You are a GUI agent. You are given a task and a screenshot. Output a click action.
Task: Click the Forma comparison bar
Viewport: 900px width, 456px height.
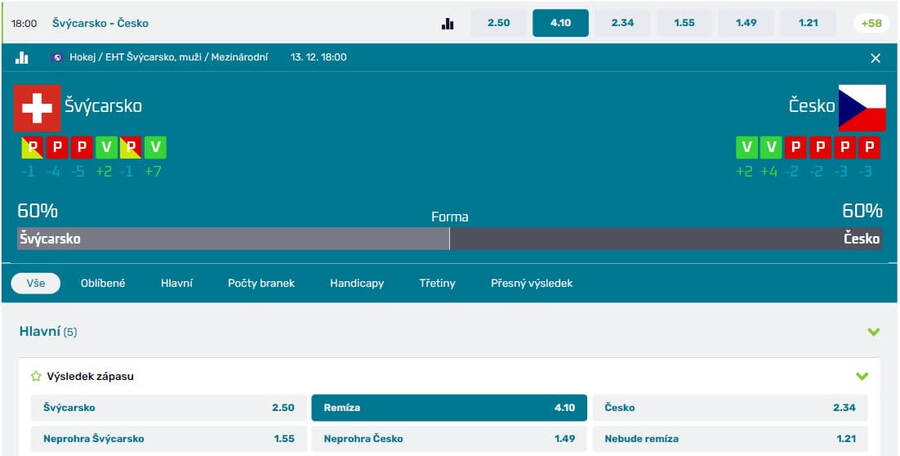(449, 238)
